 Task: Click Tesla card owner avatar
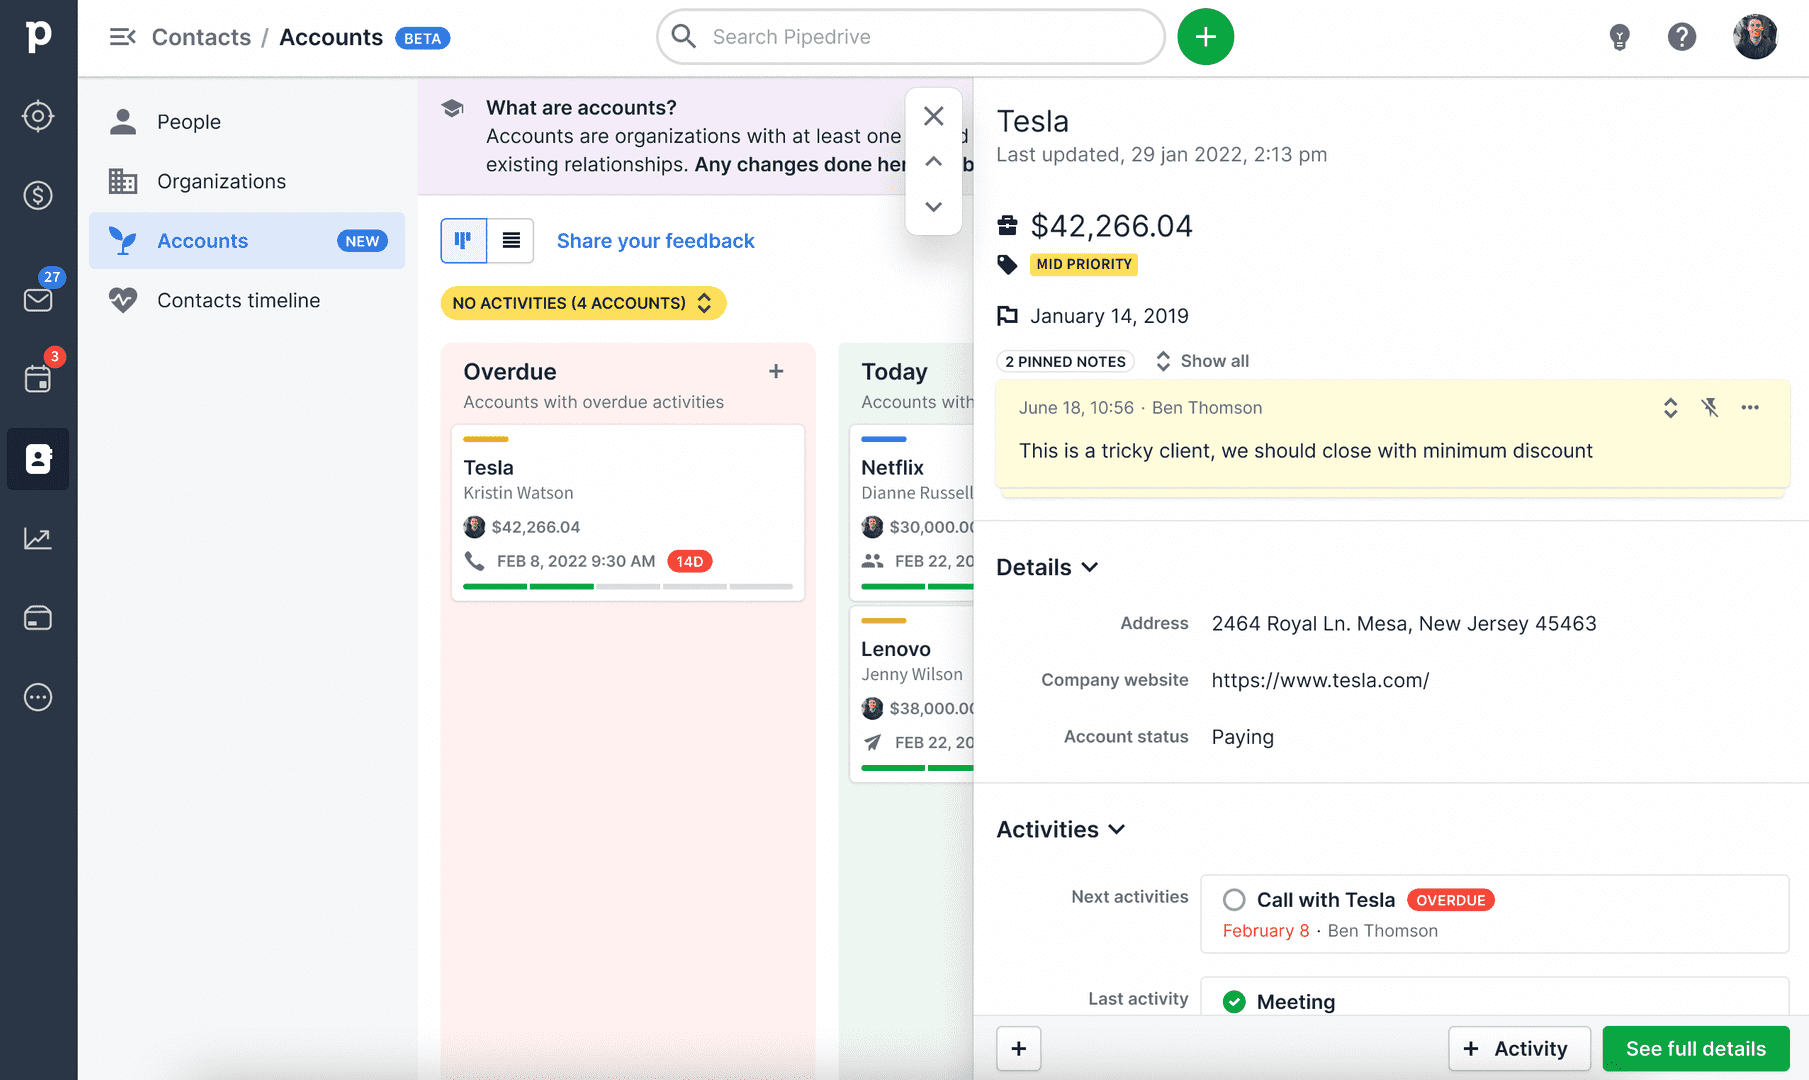[474, 527]
